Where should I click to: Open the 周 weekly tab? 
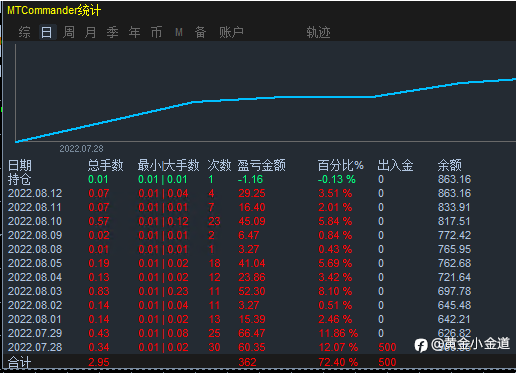point(69,32)
